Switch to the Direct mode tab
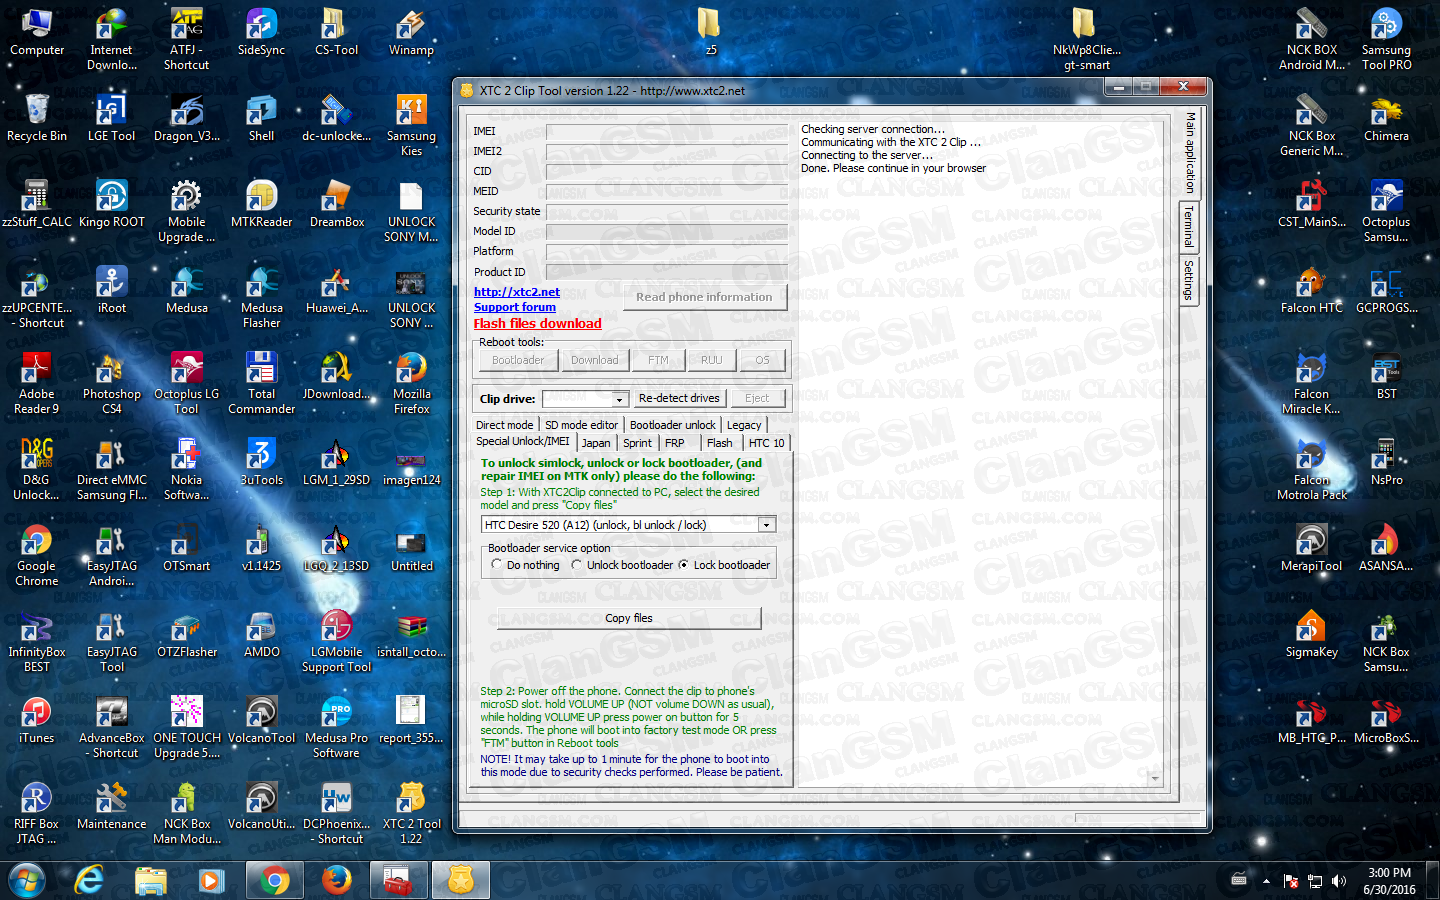Image resolution: width=1440 pixels, height=900 pixels. pyautogui.click(x=505, y=425)
